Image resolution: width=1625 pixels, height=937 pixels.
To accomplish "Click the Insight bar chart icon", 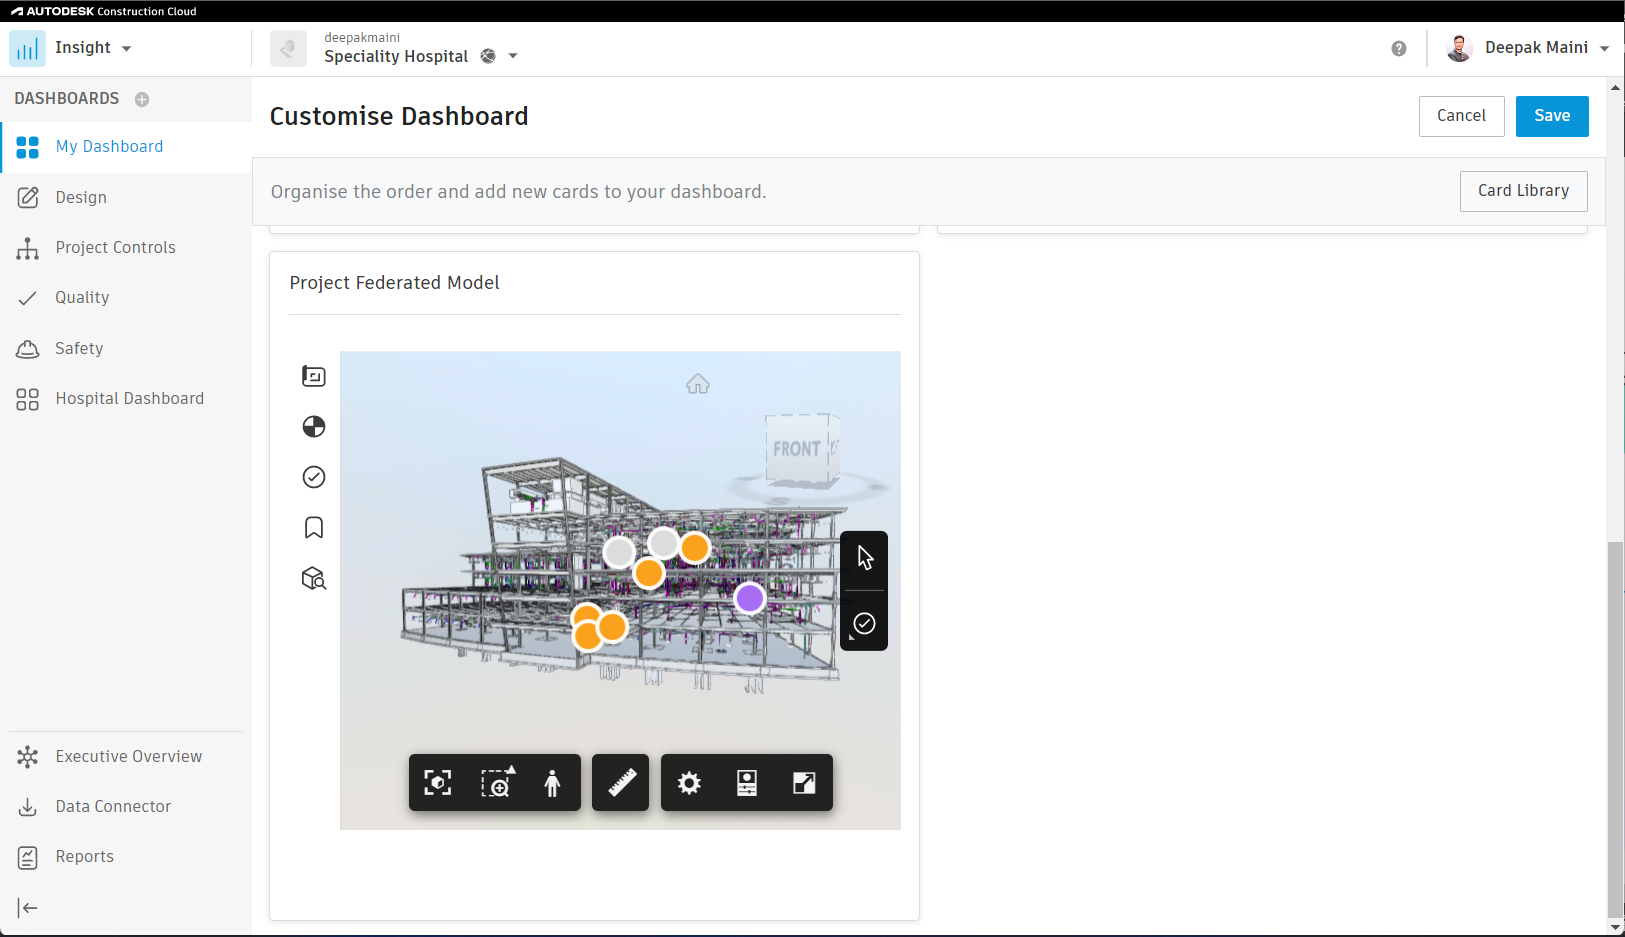I will 27,48.
